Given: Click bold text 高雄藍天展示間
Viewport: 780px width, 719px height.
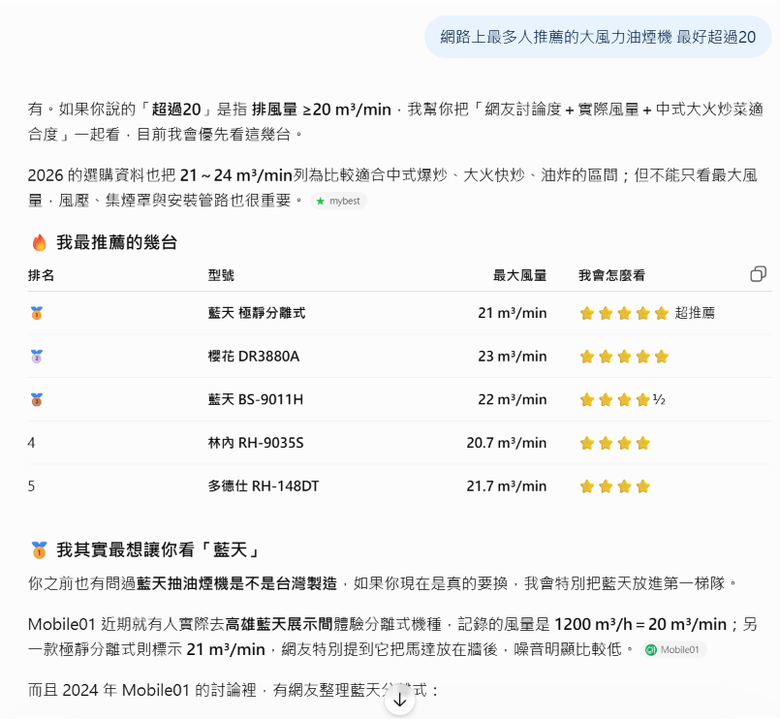Looking at the screenshot, I should [x=279, y=624].
